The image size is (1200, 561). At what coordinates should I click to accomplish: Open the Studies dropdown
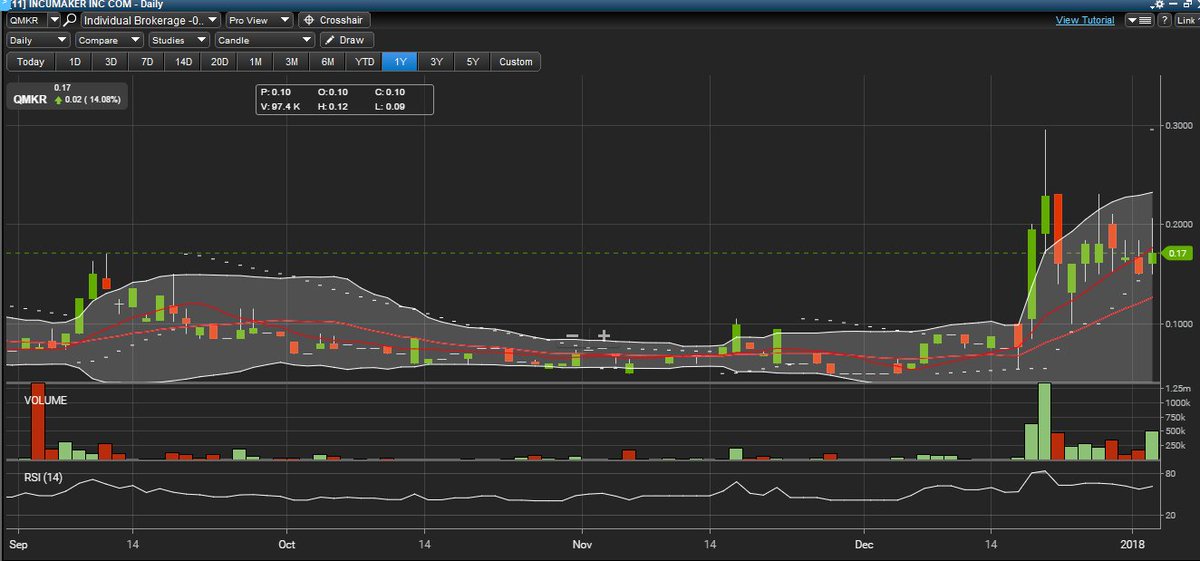tap(179, 40)
